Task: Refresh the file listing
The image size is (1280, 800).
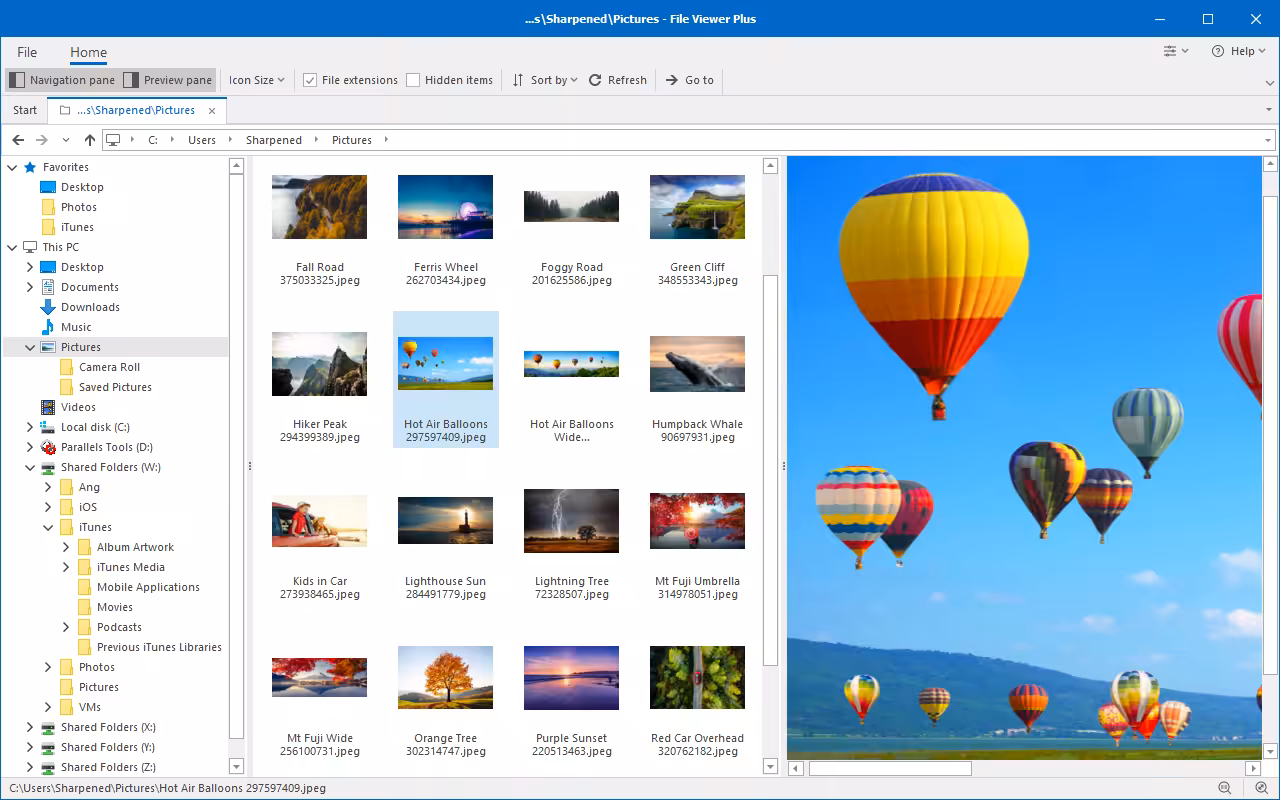Action: (617, 80)
